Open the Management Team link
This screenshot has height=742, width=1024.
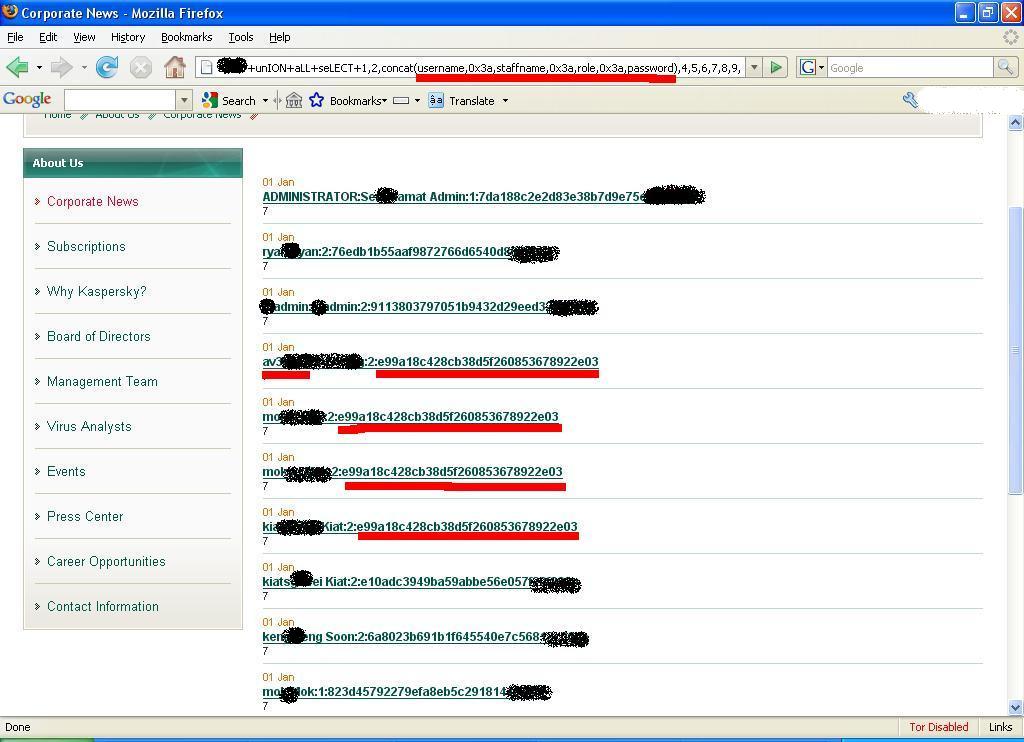[x=102, y=381]
